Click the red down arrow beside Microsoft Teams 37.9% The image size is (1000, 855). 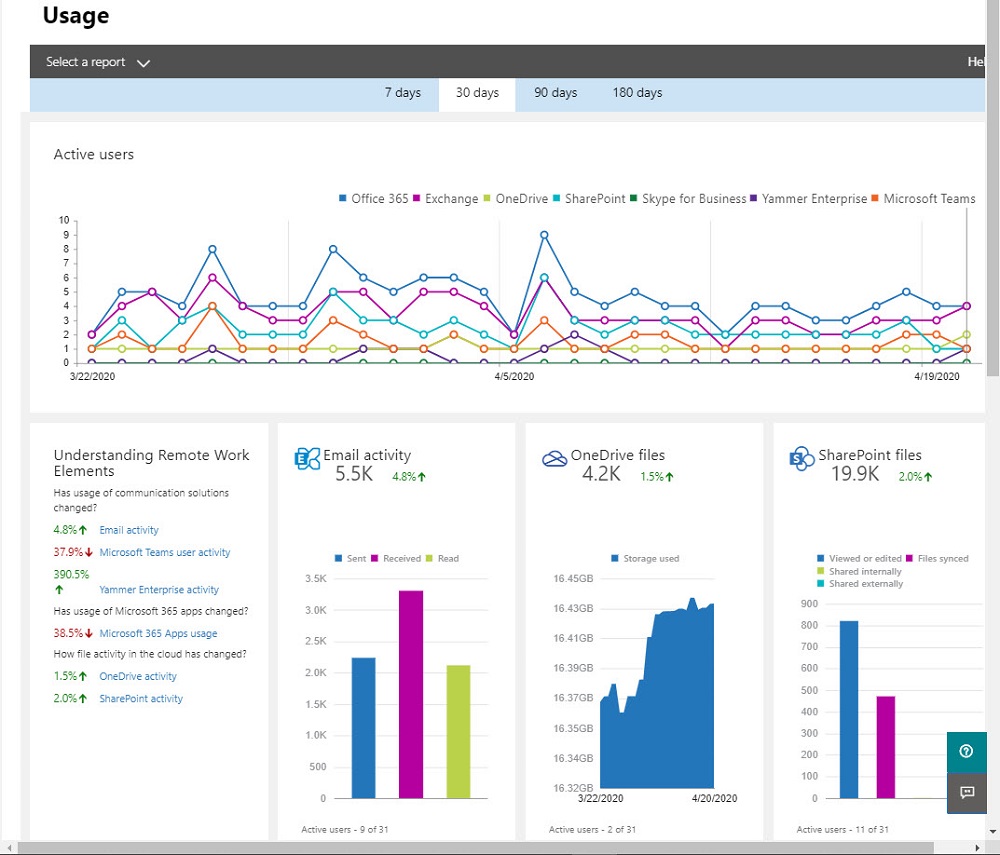click(89, 552)
